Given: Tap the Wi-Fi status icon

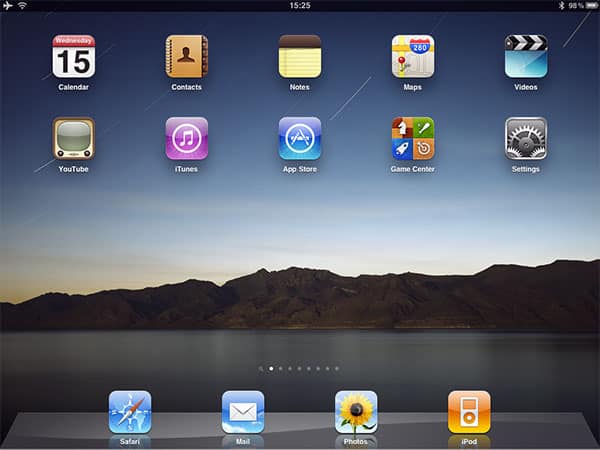Looking at the screenshot, I should (x=22, y=5).
